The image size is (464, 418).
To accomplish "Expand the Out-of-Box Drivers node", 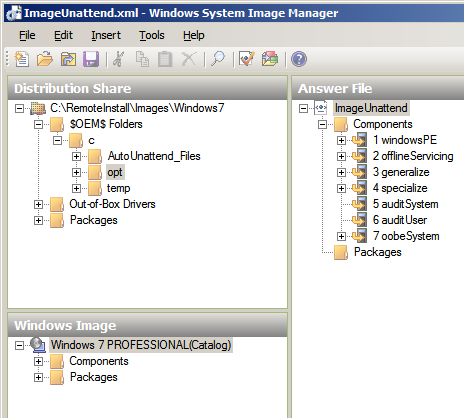I will tap(38, 204).
